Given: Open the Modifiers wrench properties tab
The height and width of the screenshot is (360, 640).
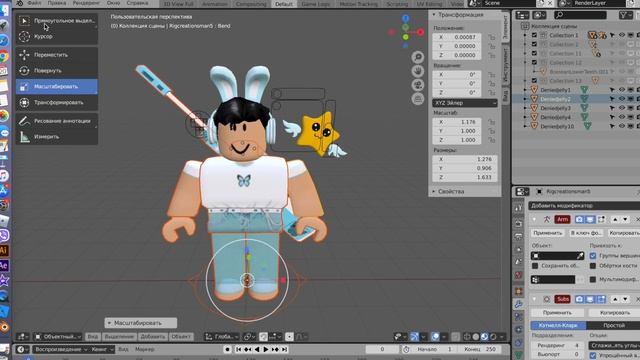Looking at the screenshot, I should [x=518, y=304].
